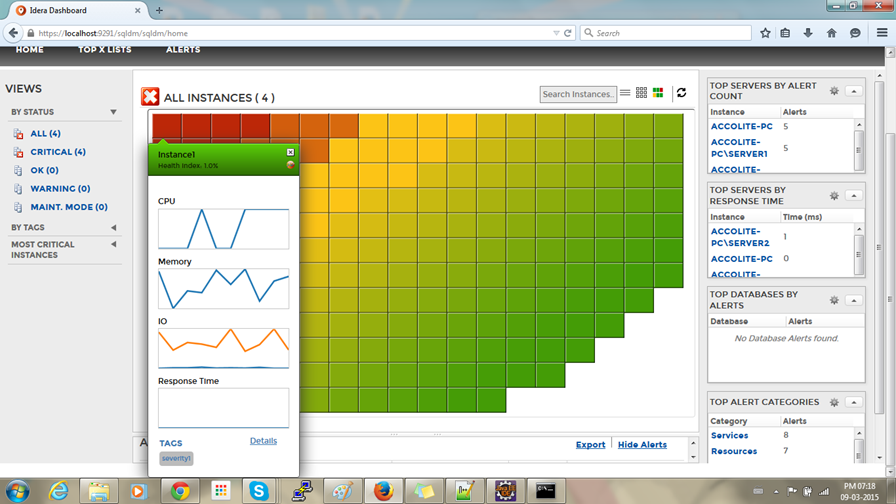Screen dimensions: 896x504
Task: Go to browser home page icon
Action: (831, 33)
